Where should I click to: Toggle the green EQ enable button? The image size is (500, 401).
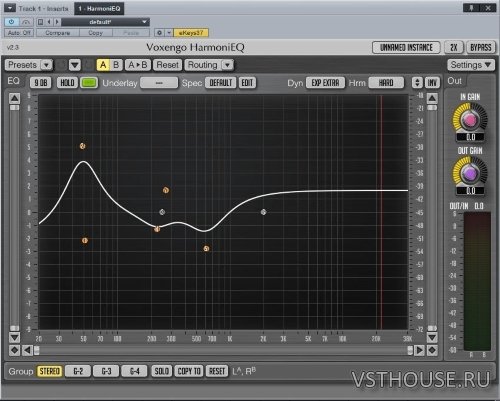[89, 83]
